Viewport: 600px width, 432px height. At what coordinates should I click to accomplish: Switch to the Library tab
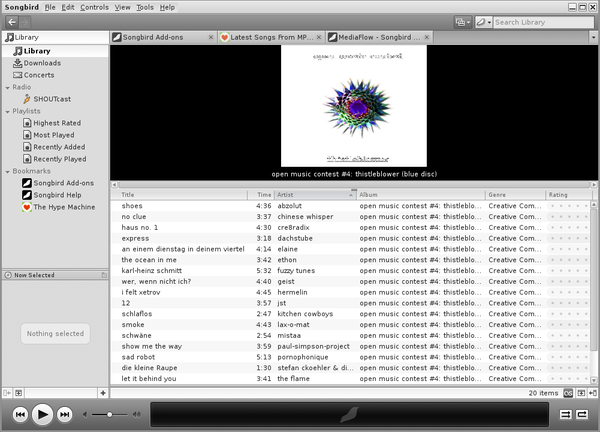55,37
